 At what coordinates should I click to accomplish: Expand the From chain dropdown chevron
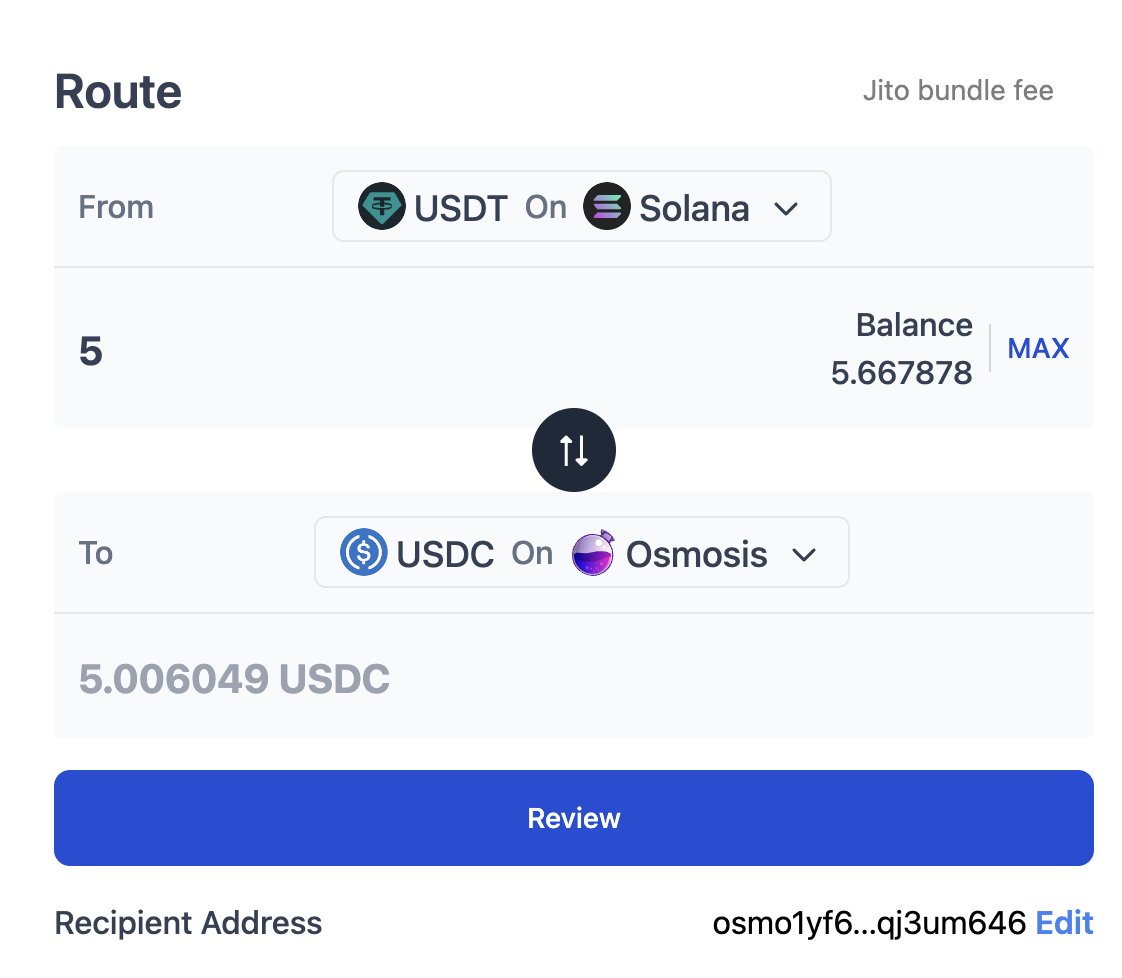(786, 208)
